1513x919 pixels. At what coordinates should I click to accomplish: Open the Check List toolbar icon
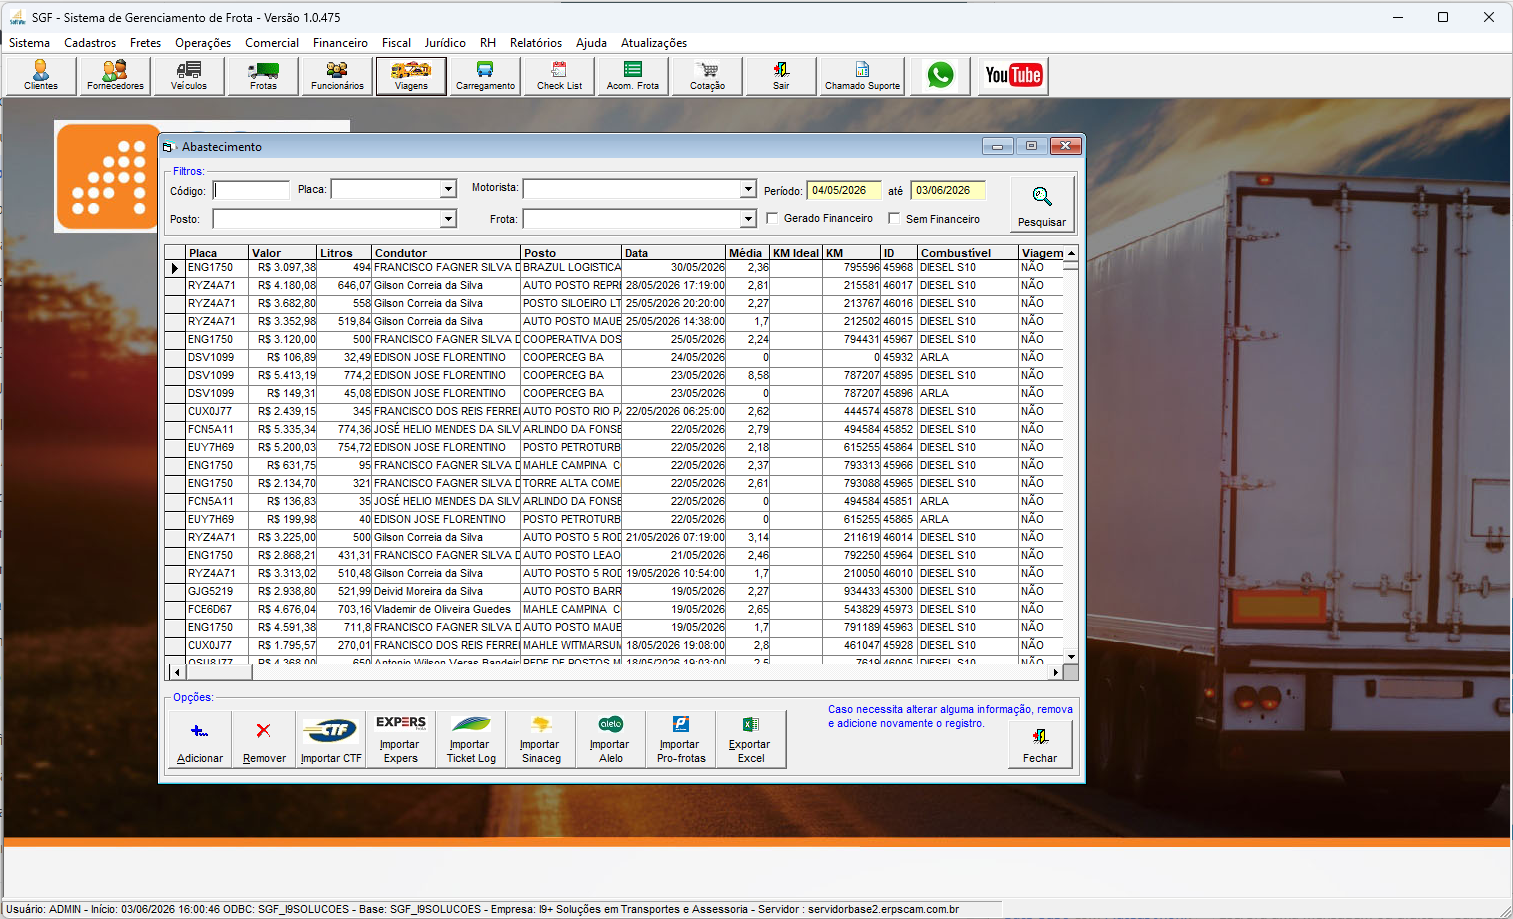click(559, 76)
